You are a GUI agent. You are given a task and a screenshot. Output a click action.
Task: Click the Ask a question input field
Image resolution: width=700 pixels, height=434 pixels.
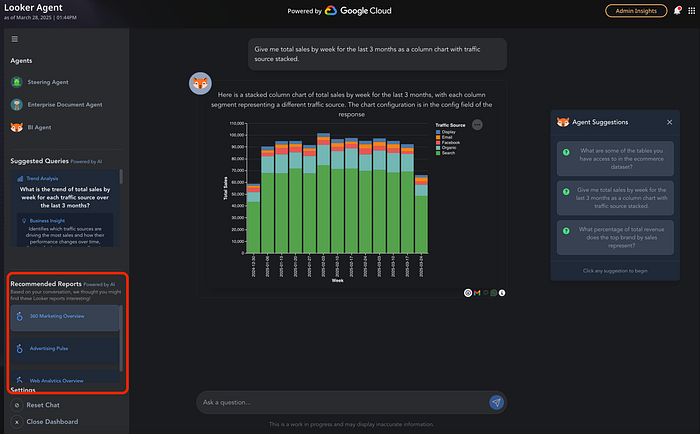344,402
